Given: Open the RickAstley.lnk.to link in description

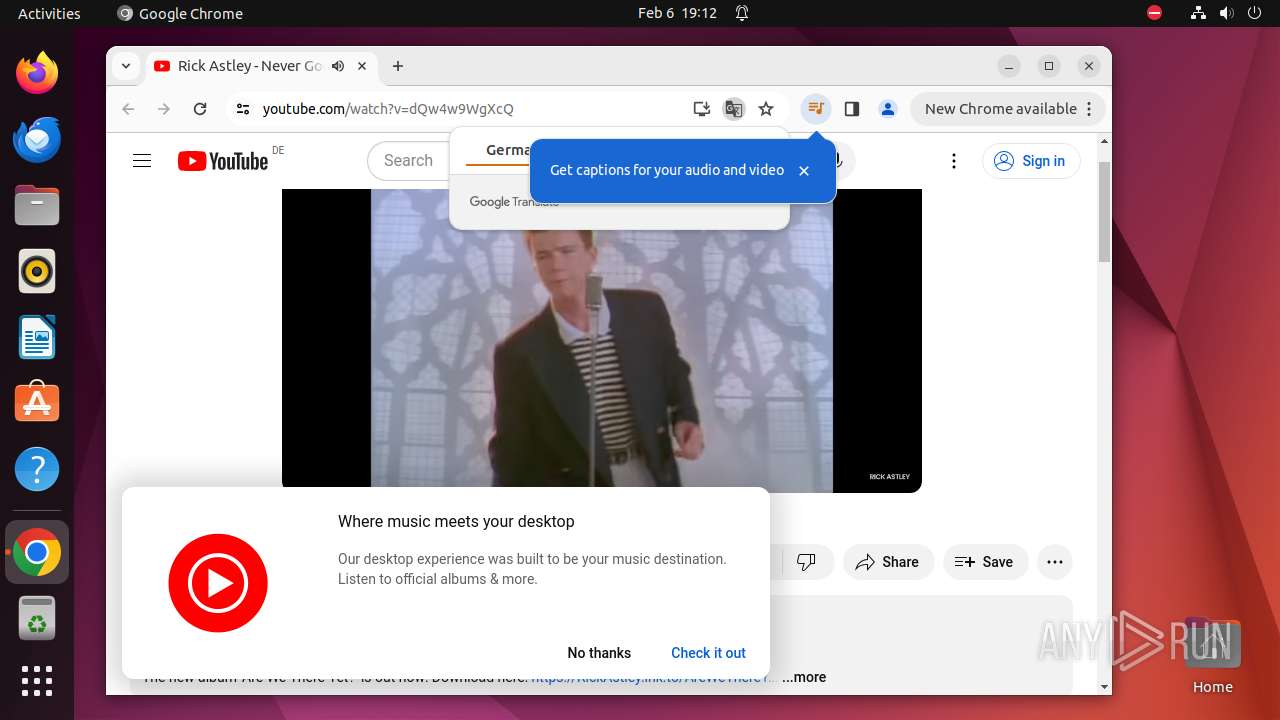Looking at the screenshot, I should tap(653, 677).
